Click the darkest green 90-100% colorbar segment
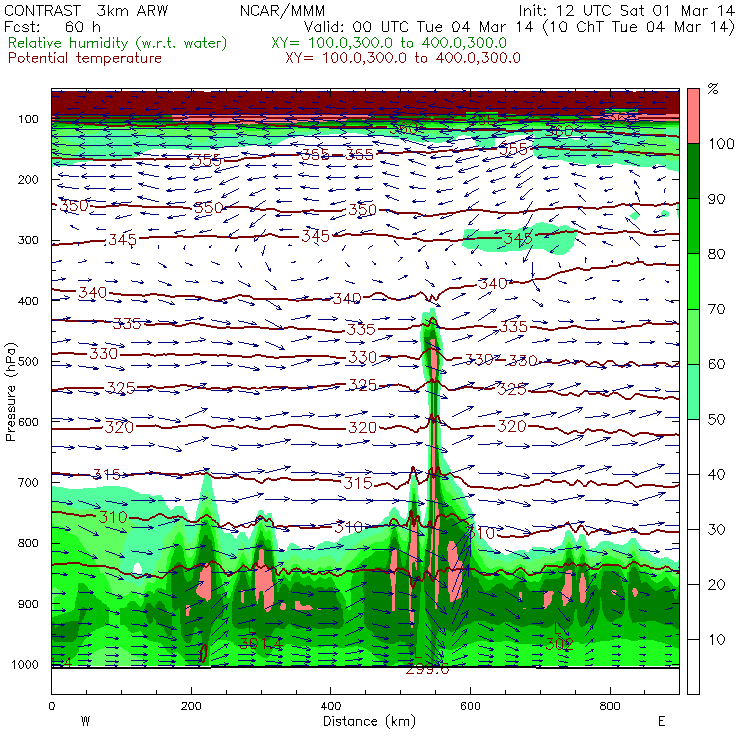The height and width of the screenshot is (740, 740). point(693,171)
